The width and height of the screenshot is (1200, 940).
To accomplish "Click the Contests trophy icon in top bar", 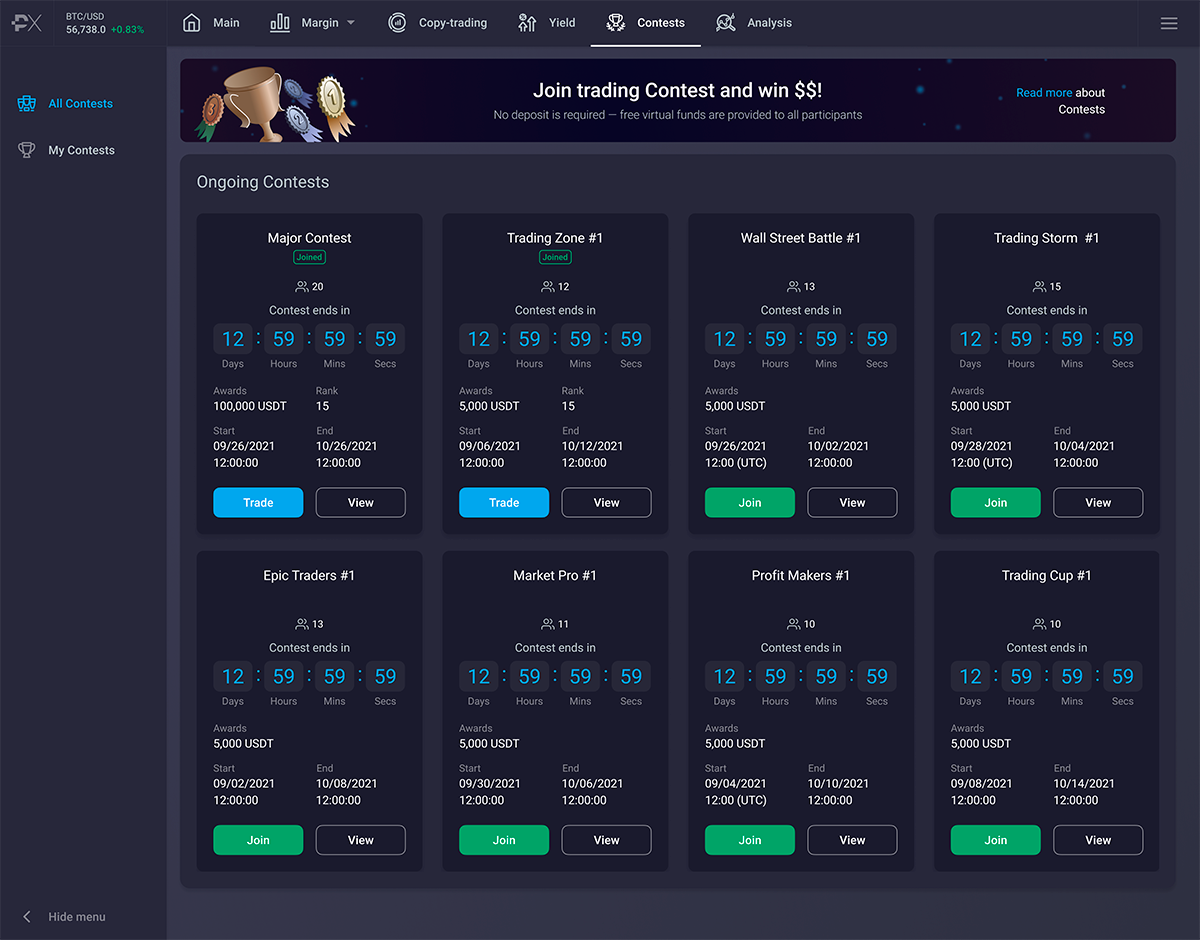I will 616,23.
